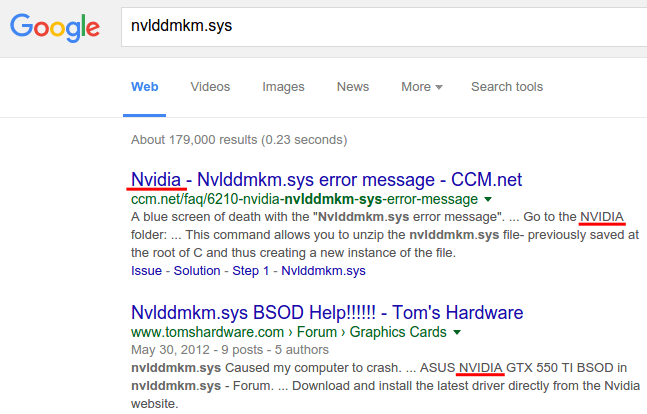Open the Tom's Hardware BSOD Help result
This screenshot has height=414, width=647.
327,313
